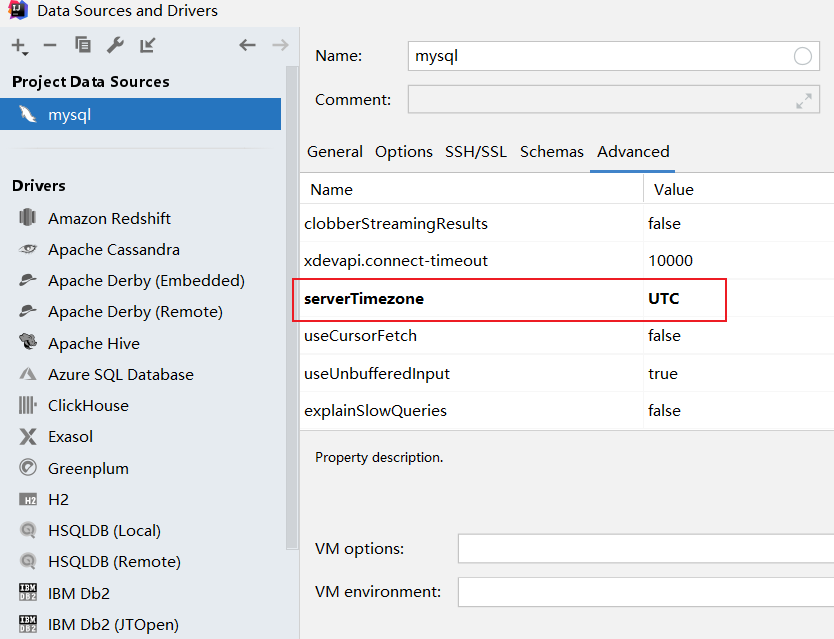This screenshot has height=639, width=834.
Task: Select the Apache Cassandra driver
Action: tap(114, 250)
